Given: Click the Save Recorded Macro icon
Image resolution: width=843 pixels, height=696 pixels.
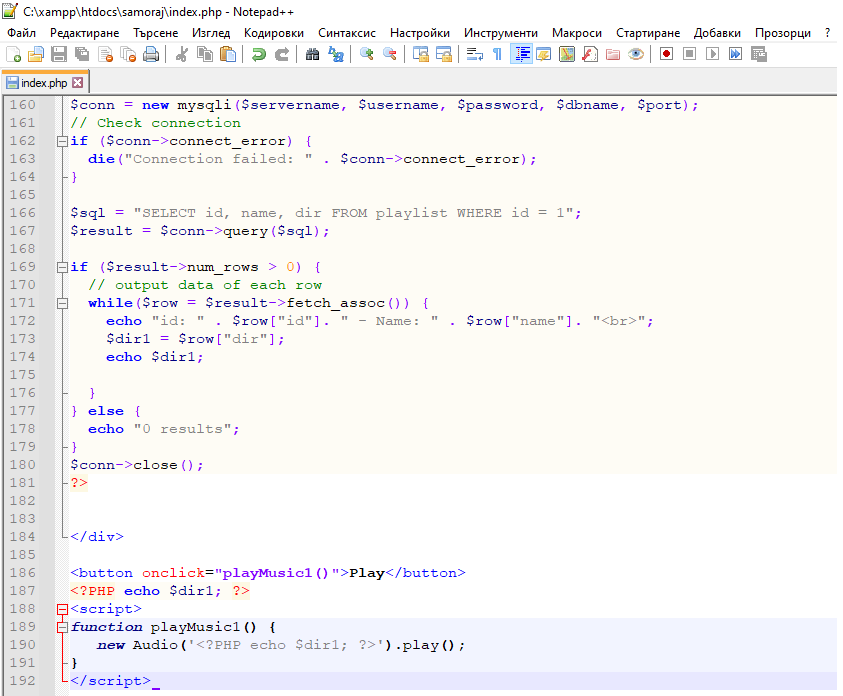Looking at the screenshot, I should pyautogui.click(x=759, y=54).
